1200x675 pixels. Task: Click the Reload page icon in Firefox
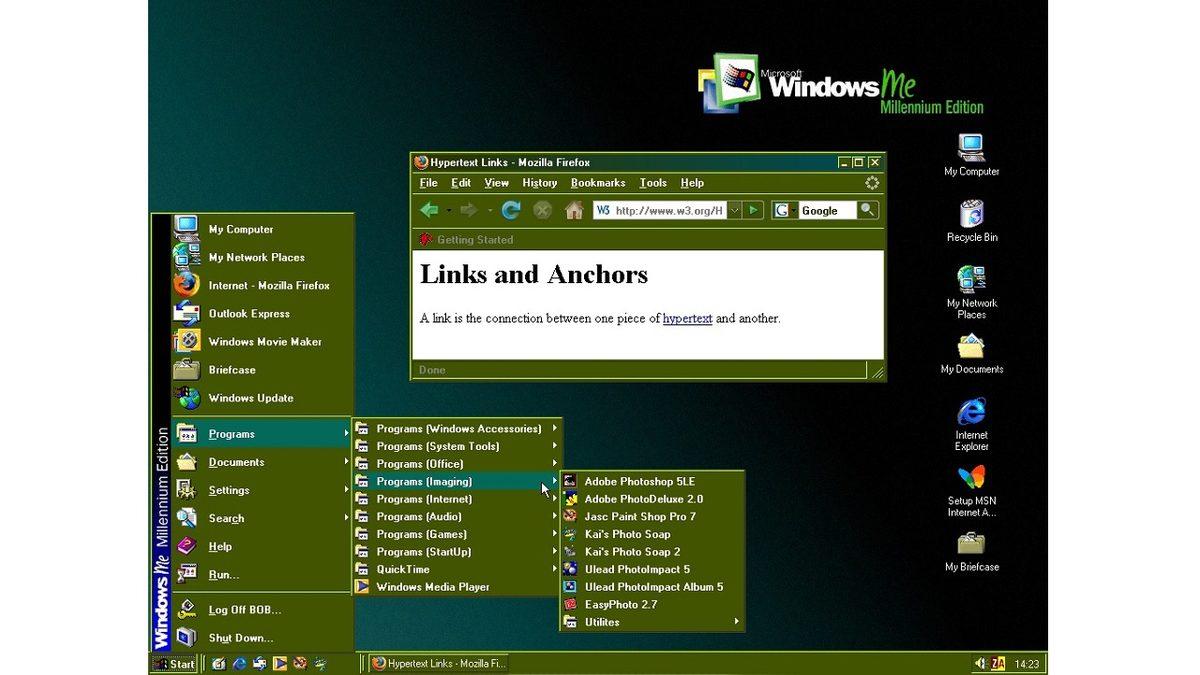511,210
